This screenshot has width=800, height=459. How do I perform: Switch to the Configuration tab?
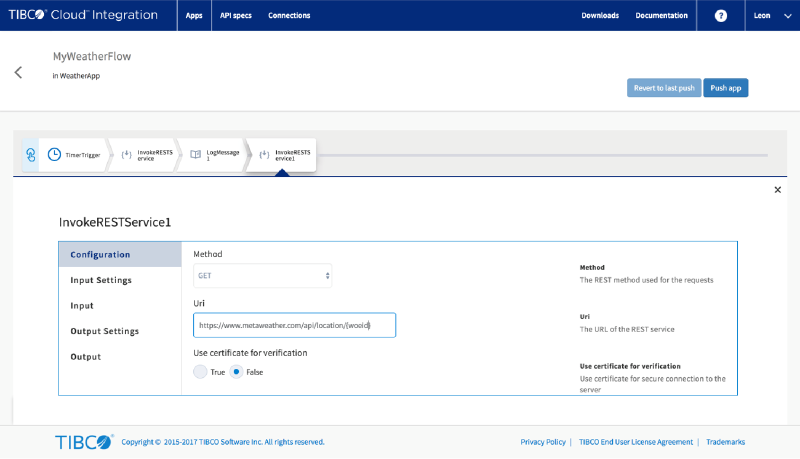click(120, 254)
